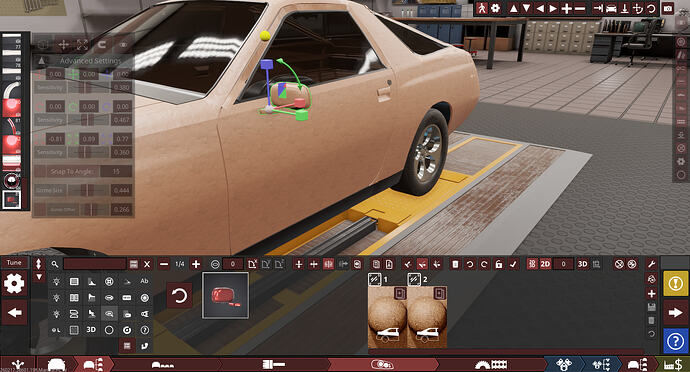The width and height of the screenshot is (690, 372).
Task: Select the 3D fixtures category
Action: click(91, 330)
